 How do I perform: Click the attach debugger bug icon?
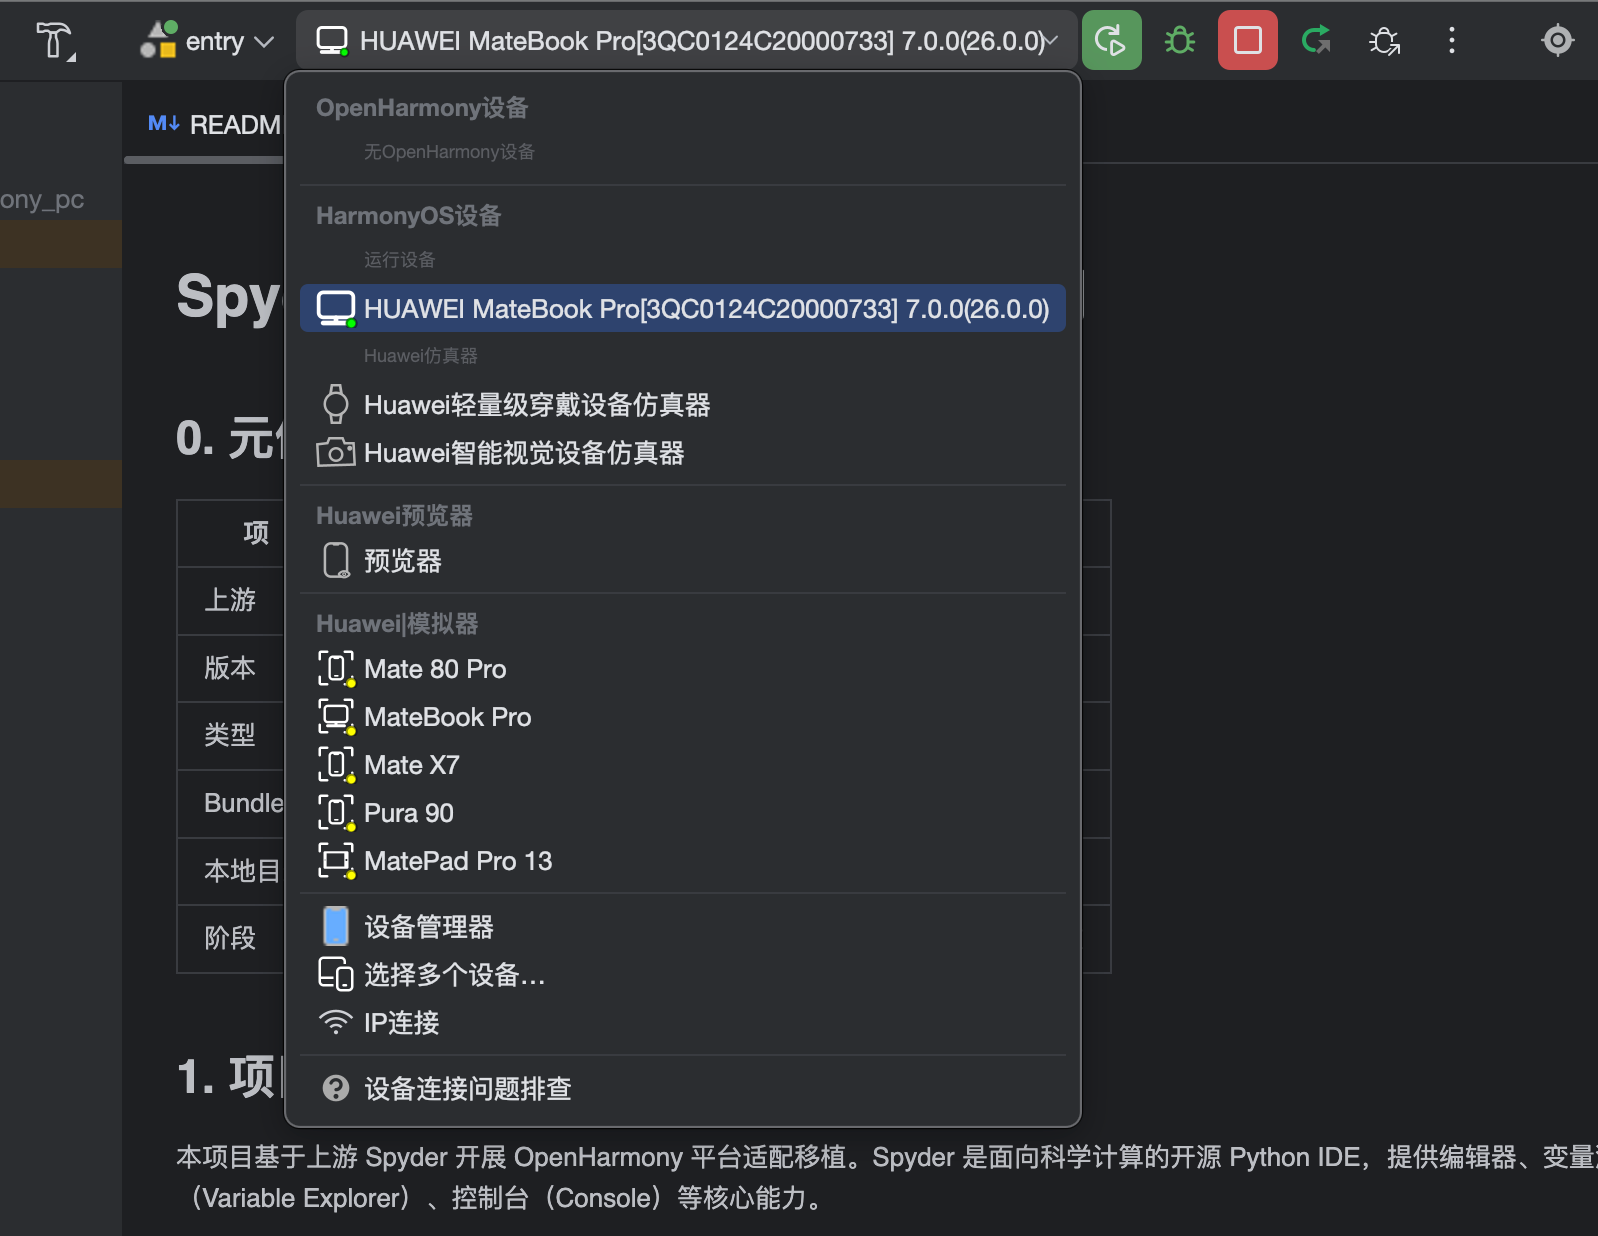click(x=1384, y=41)
